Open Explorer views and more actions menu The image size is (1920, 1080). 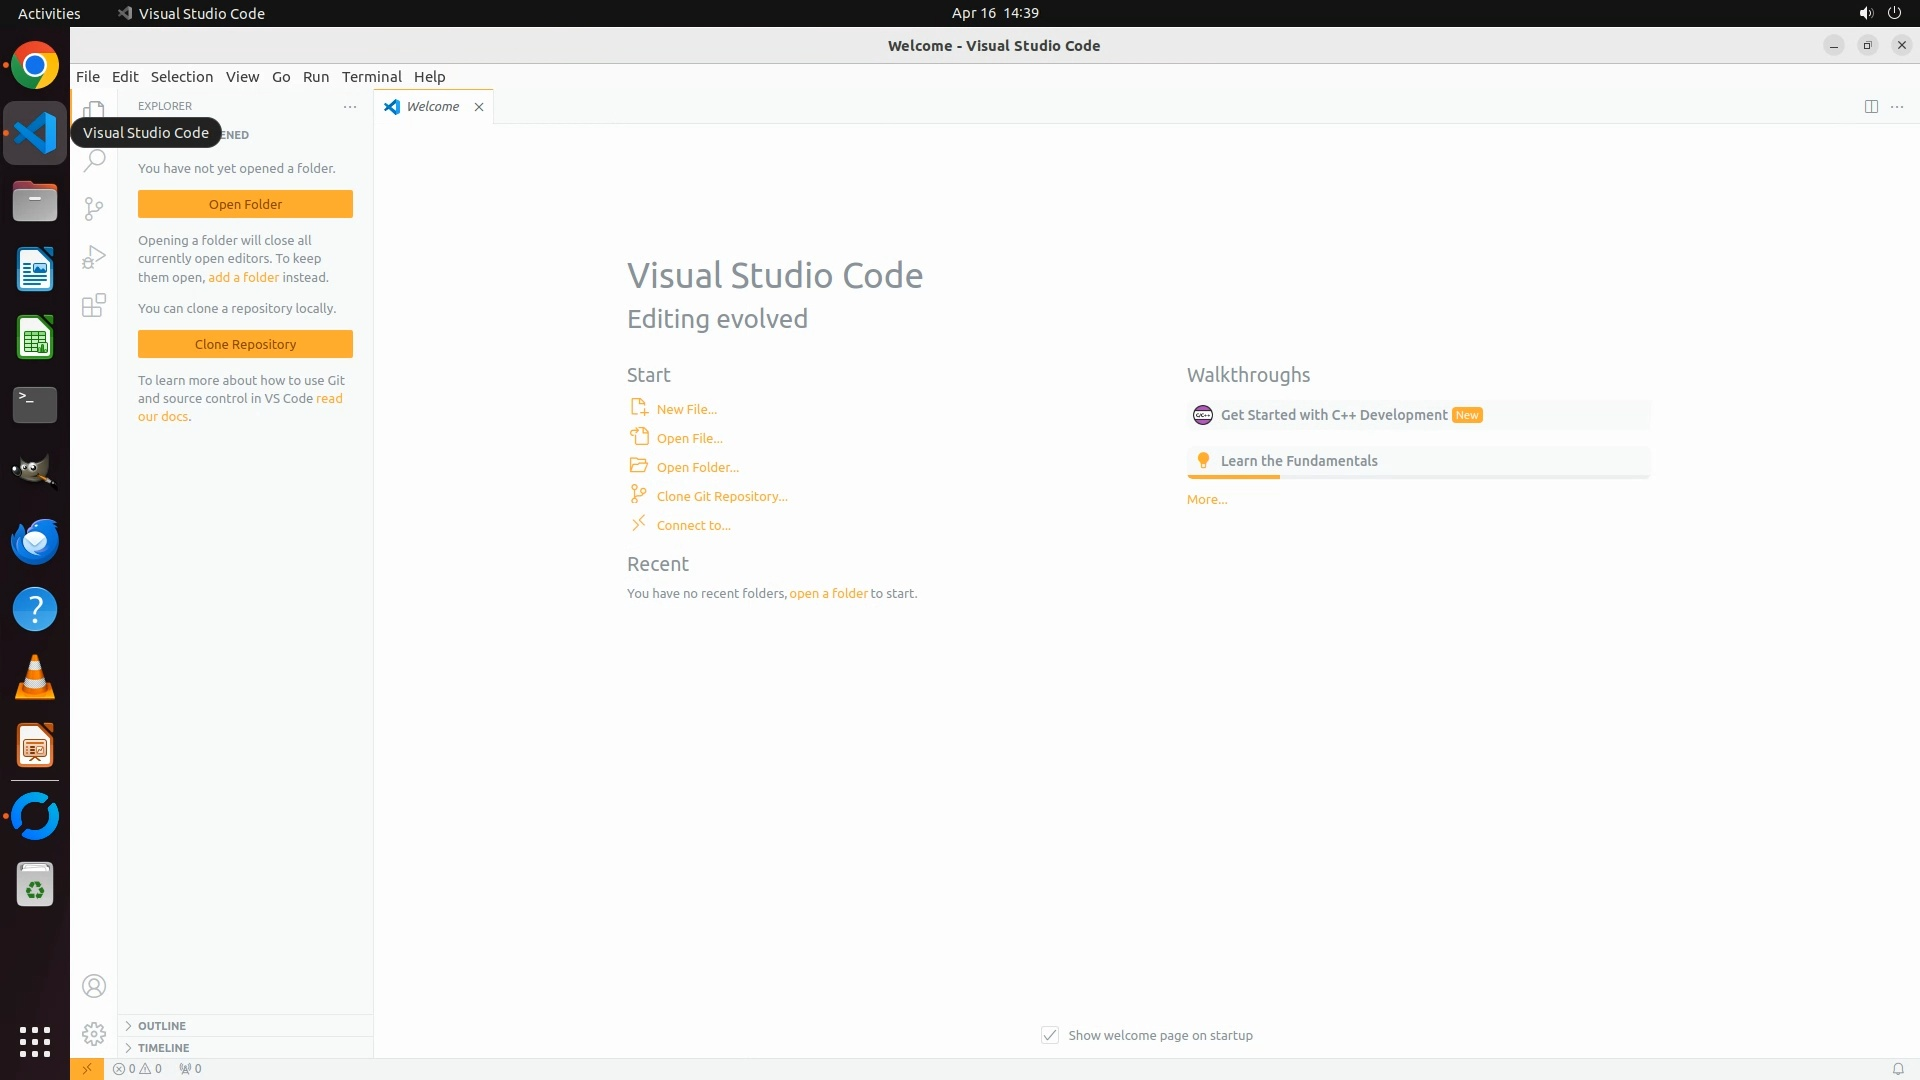point(350,107)
